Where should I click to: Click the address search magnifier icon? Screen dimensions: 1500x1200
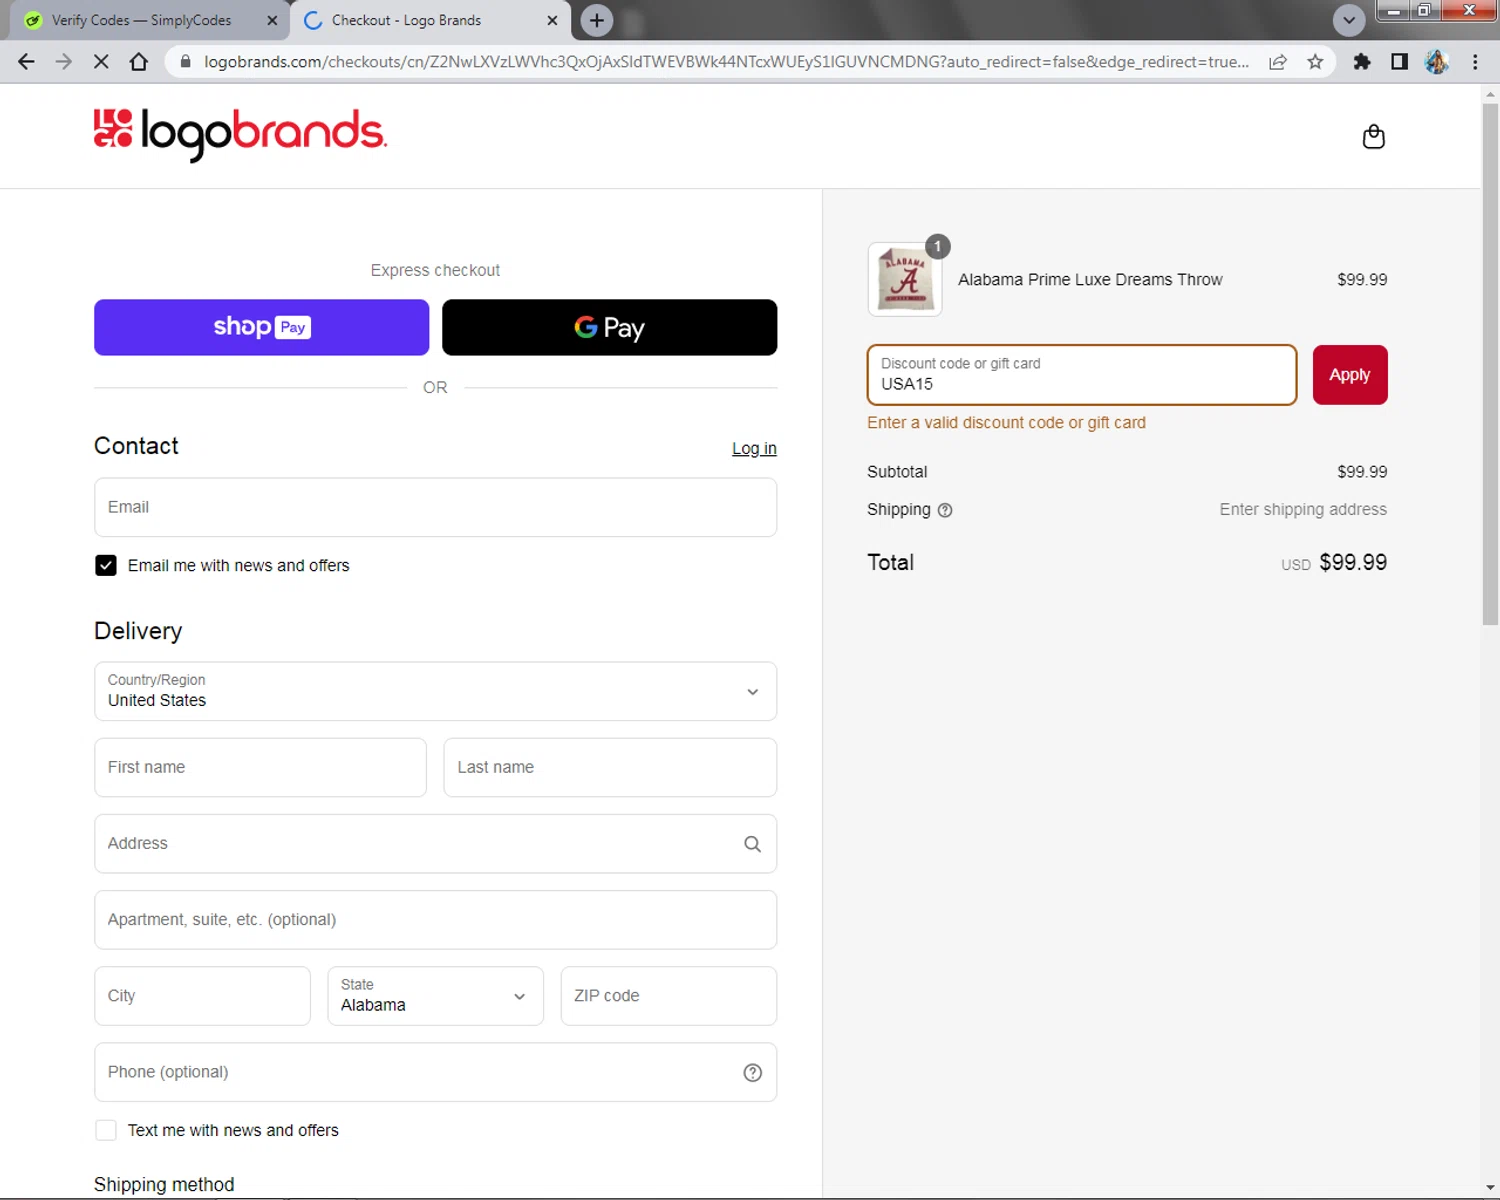point(752,844)
